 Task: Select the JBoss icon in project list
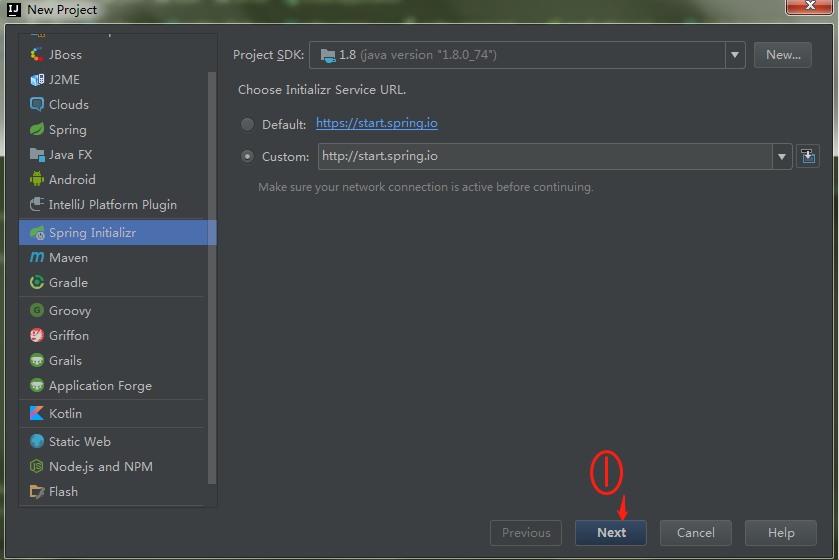[x=36, y=55]
